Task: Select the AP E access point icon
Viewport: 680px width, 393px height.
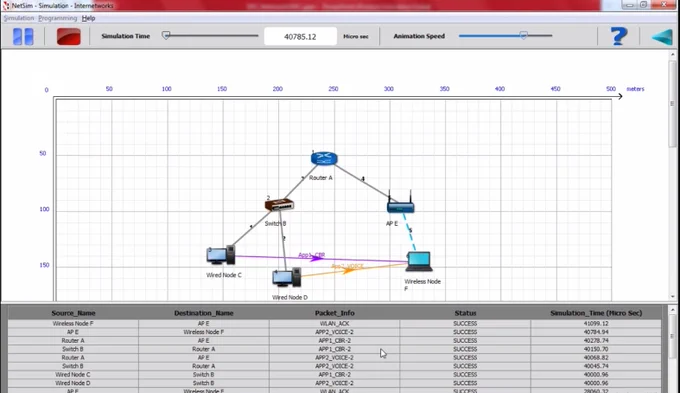Action: 400,203
